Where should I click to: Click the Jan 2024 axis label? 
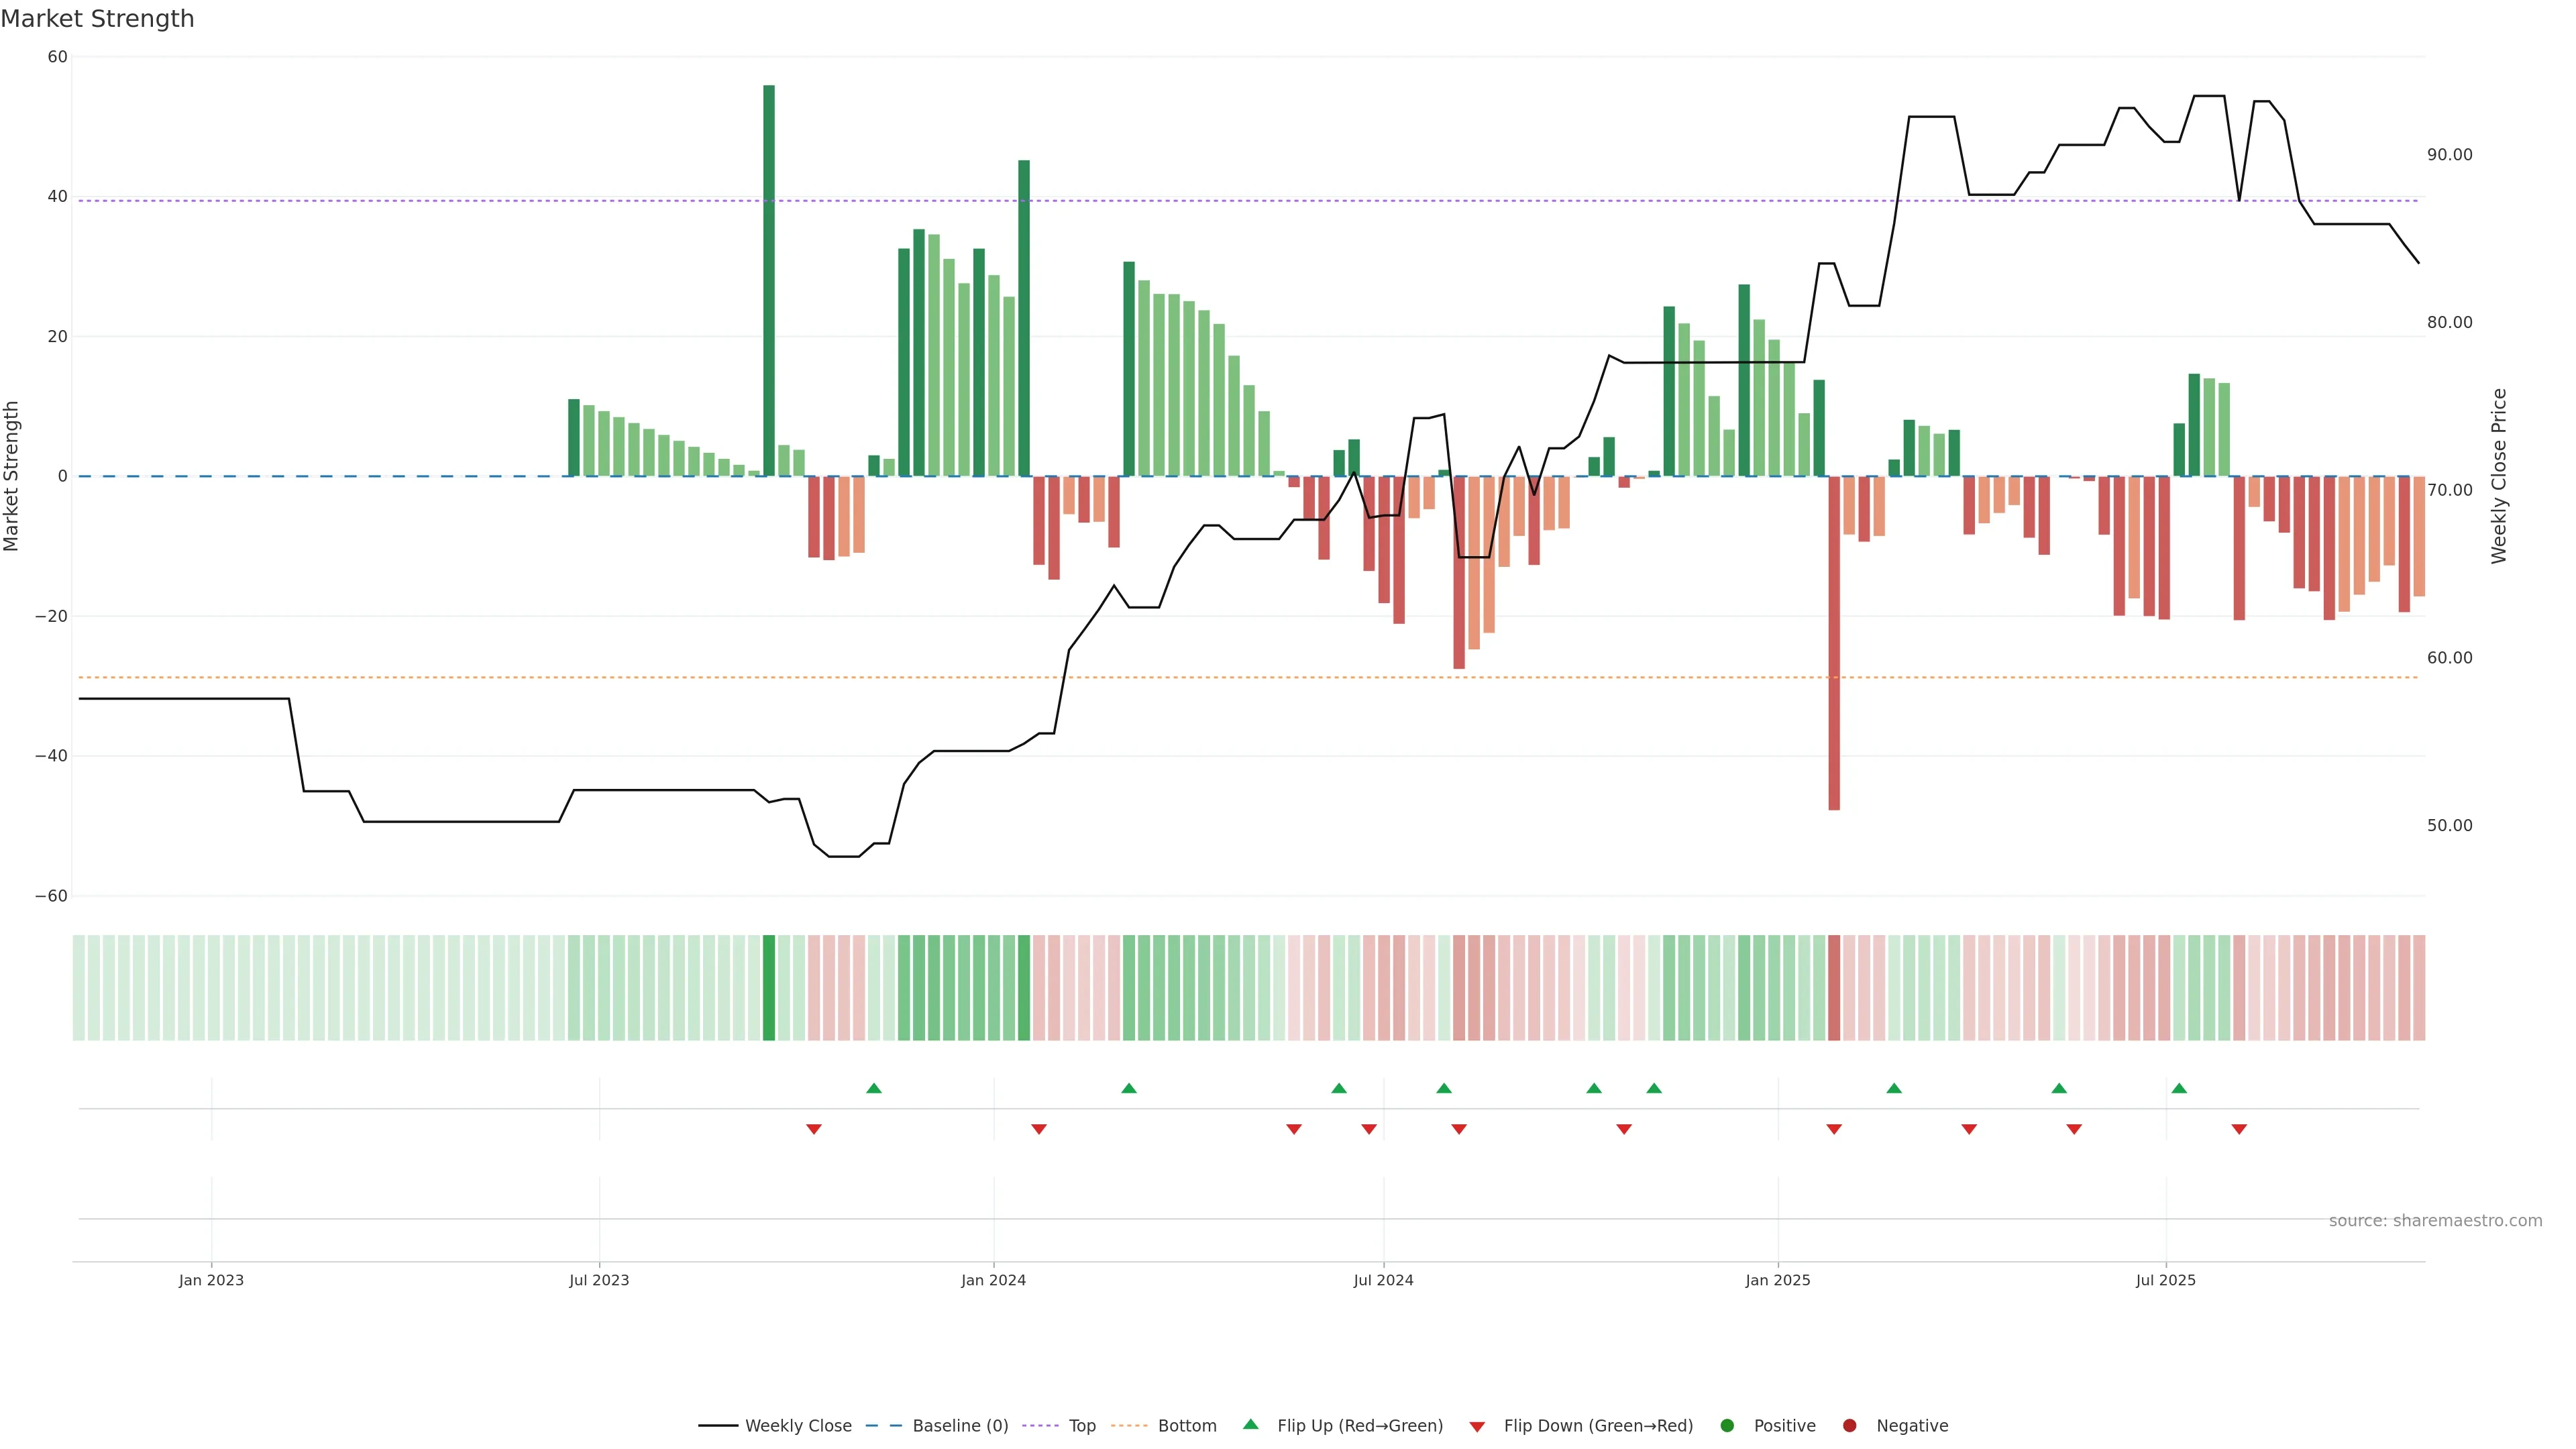click(x=993, y=1280)
